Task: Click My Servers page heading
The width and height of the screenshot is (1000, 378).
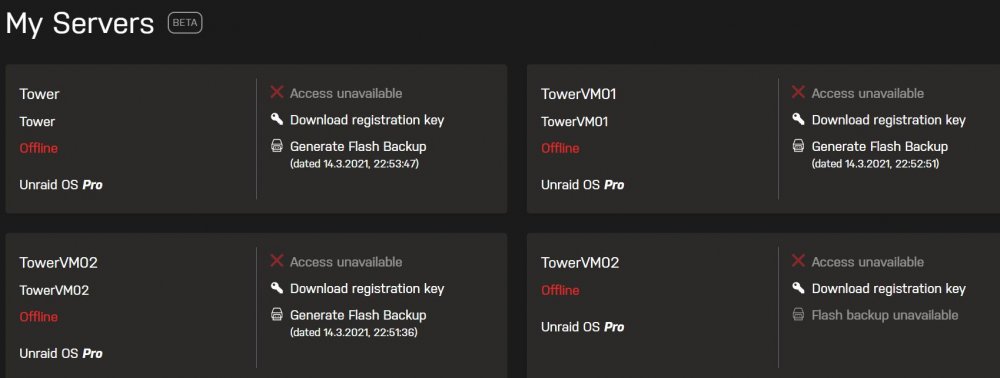Action: coord(80,24)
